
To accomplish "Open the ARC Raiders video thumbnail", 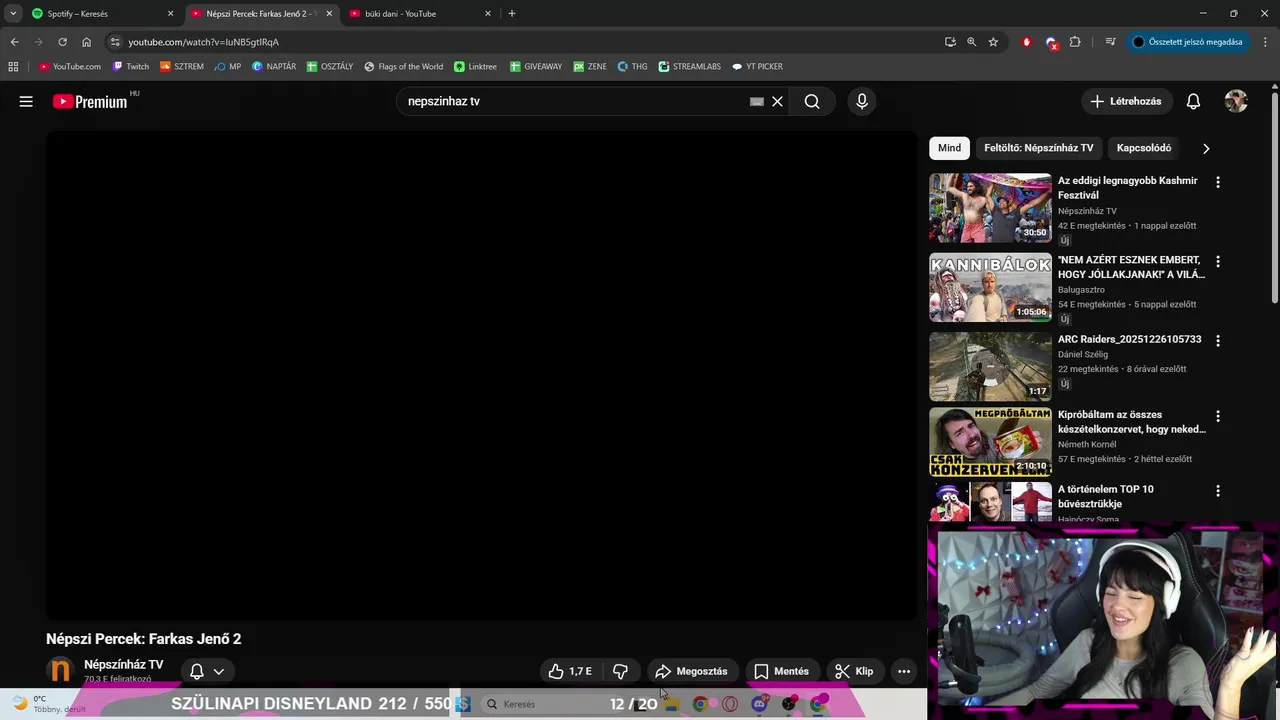I will point(990,367).
